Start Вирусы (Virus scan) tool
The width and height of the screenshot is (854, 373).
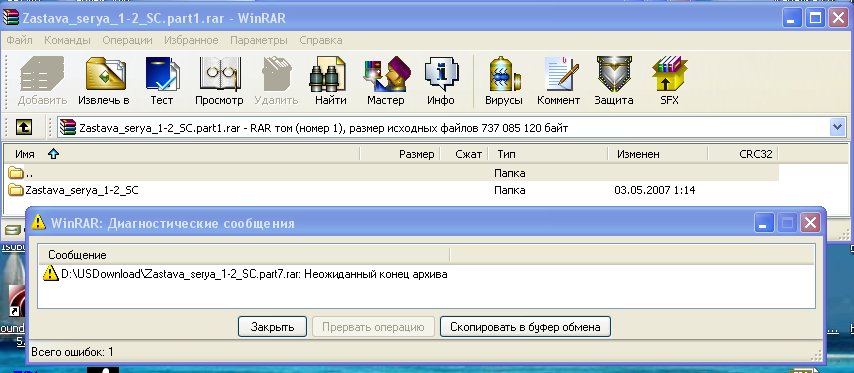click(504, 74)
